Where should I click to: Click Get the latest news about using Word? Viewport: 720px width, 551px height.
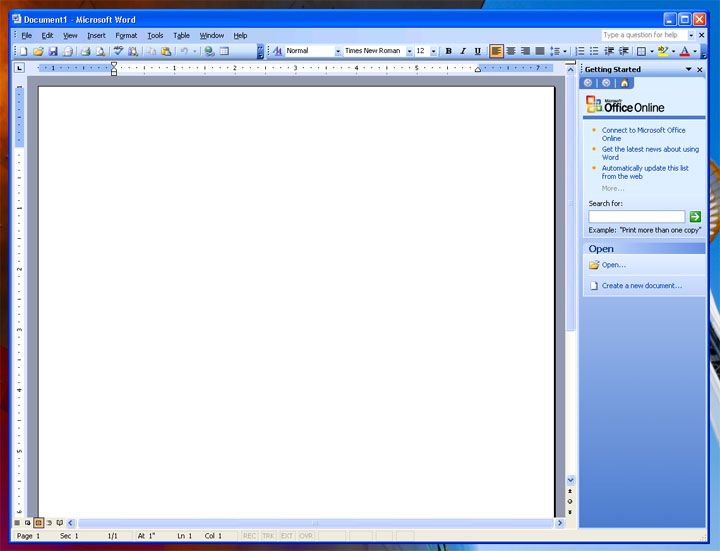point(650,153)
